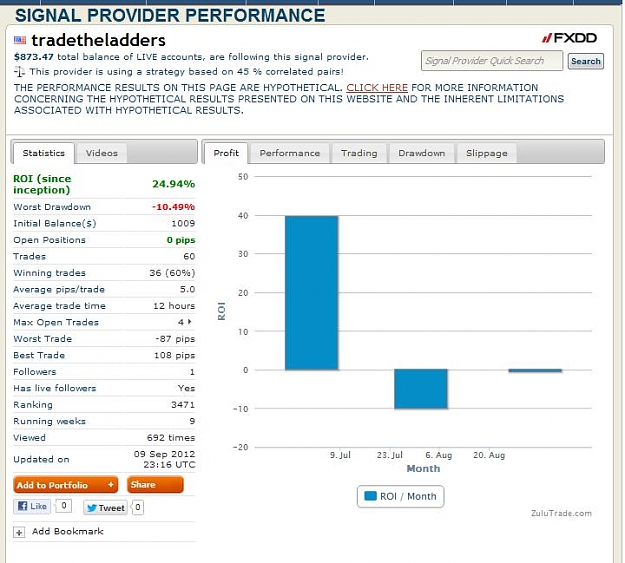Click the plus icon beside Add Bookmark

point(19,532)
